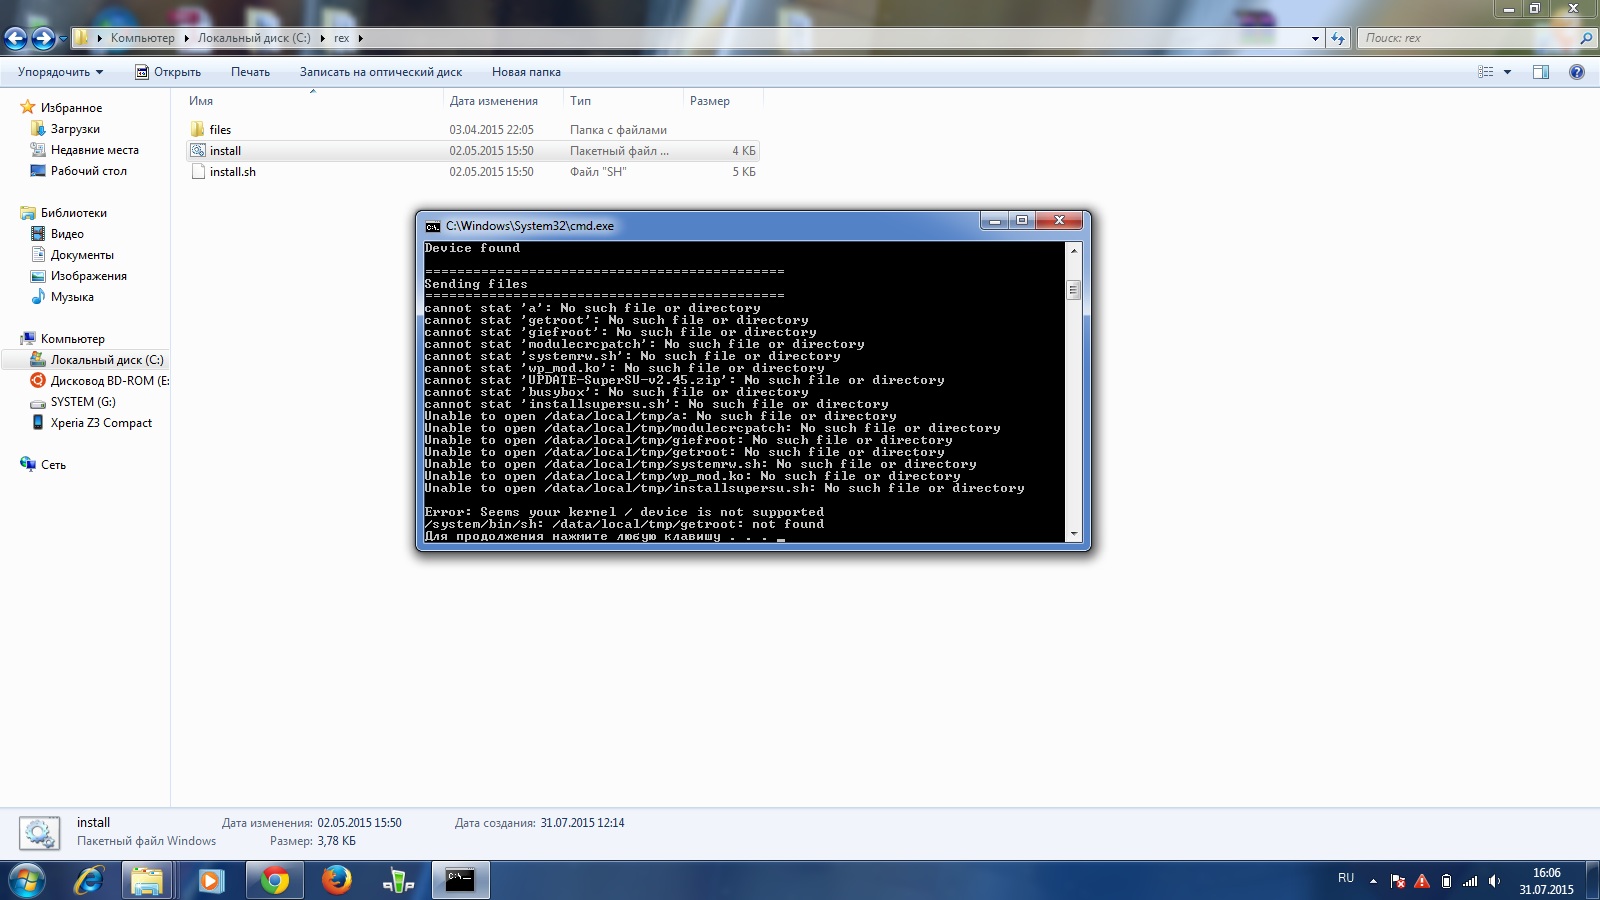Open the Упорядочить dropdown menu
1600x900 pixels.
pos(60,72)
